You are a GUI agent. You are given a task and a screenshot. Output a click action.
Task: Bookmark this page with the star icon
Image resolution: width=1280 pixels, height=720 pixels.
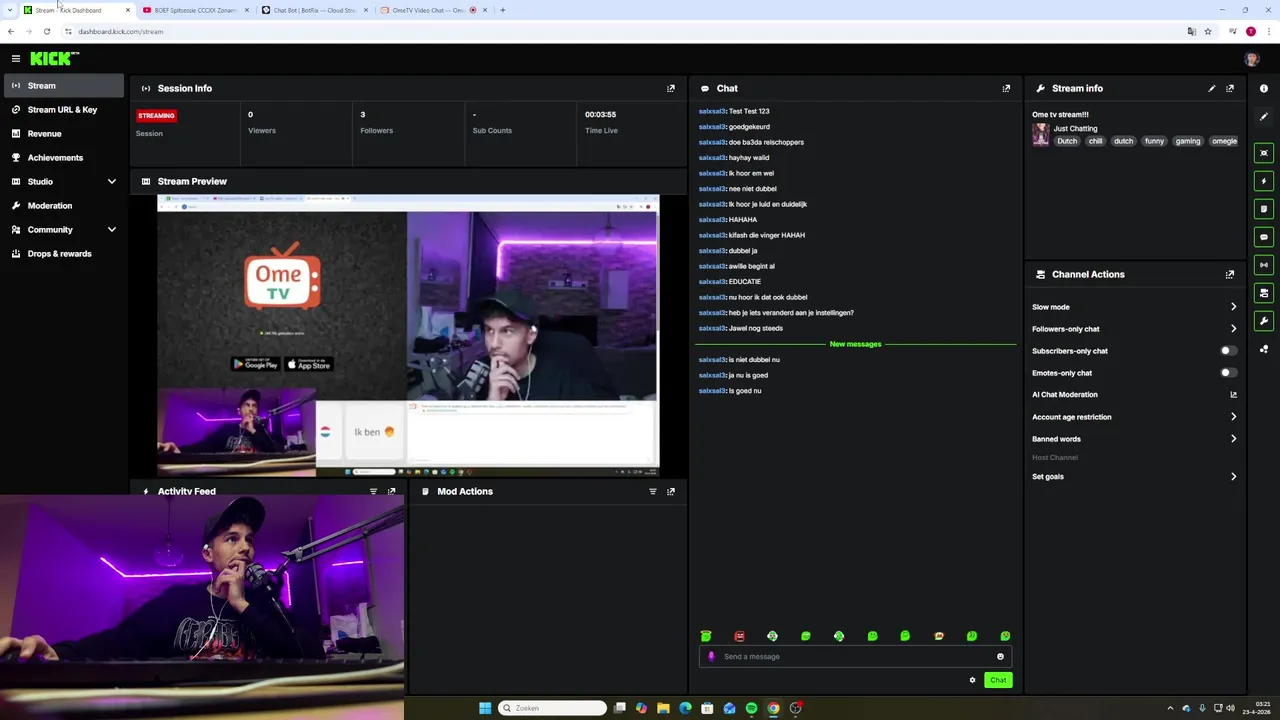coord(1208,31)
